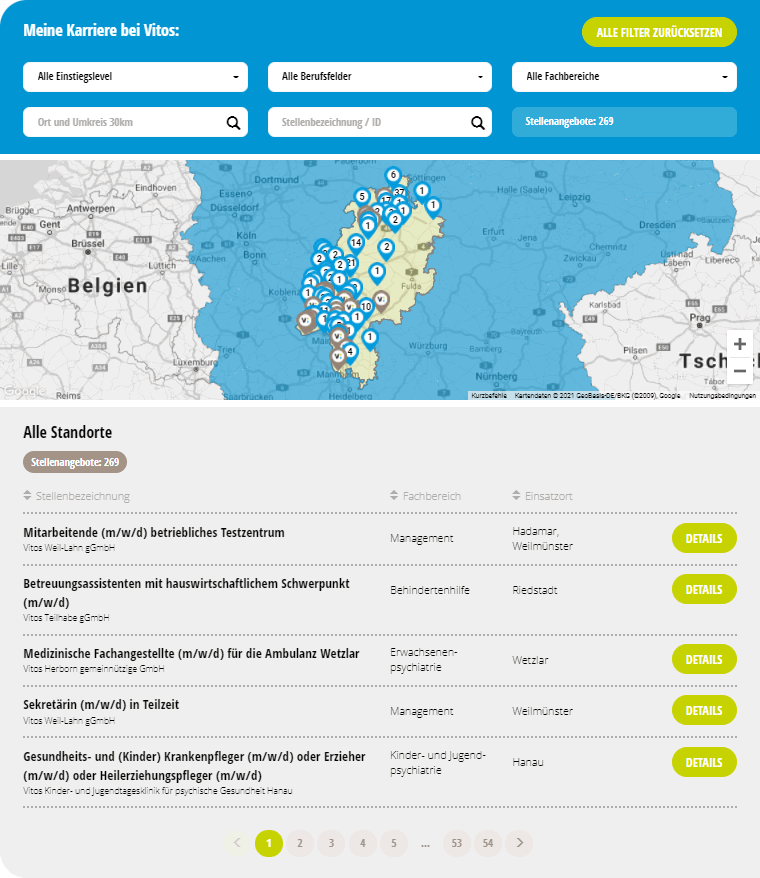Reset filters via Alle Filter zurücksetzen

[659, 32]
